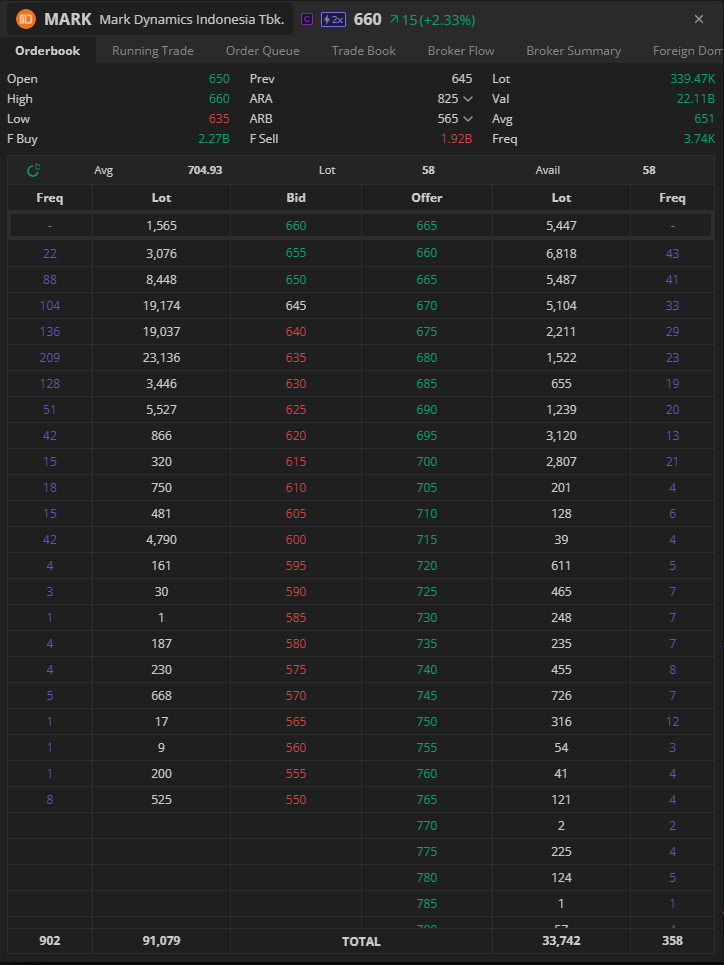
Task: Select offer price 750
Action: click(427, 721)
